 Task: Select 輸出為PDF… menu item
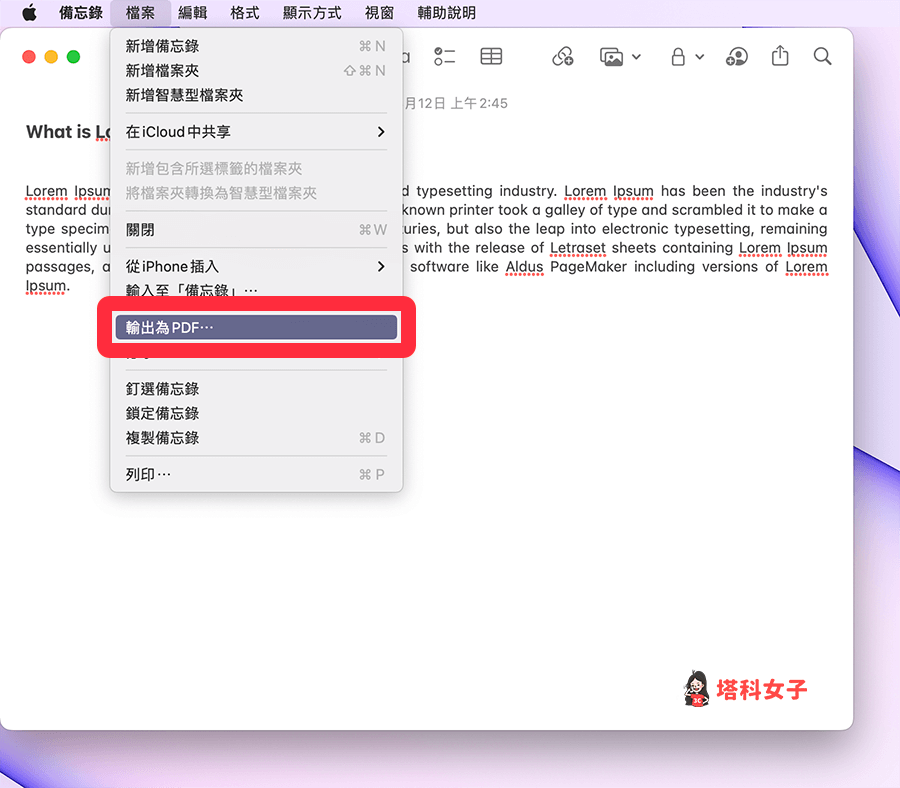(x=256, y=328)
